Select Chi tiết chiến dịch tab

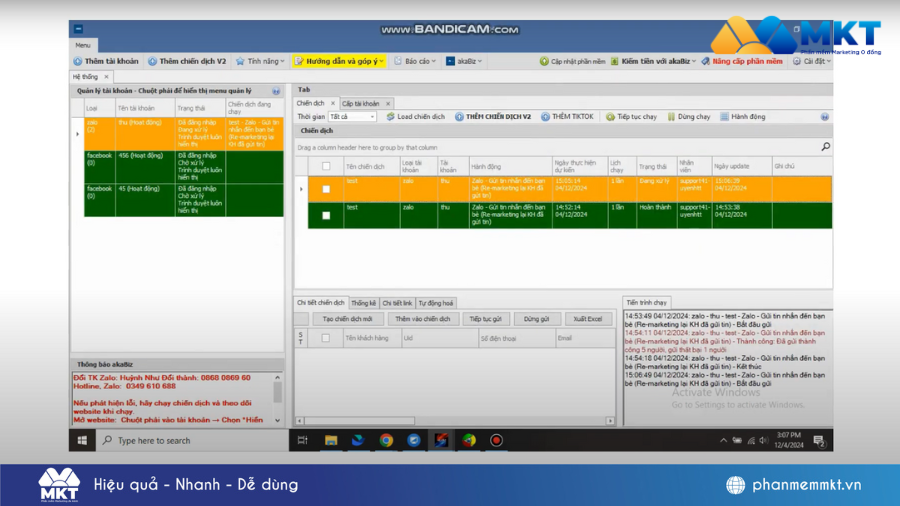[320, 302]
